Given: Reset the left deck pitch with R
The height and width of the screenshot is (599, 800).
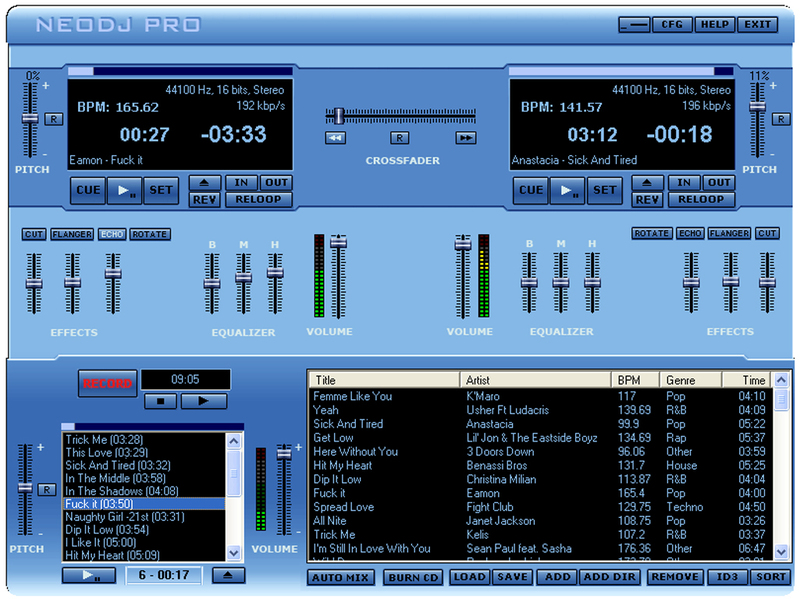Looking at the screenshot, I should point(54,119).
